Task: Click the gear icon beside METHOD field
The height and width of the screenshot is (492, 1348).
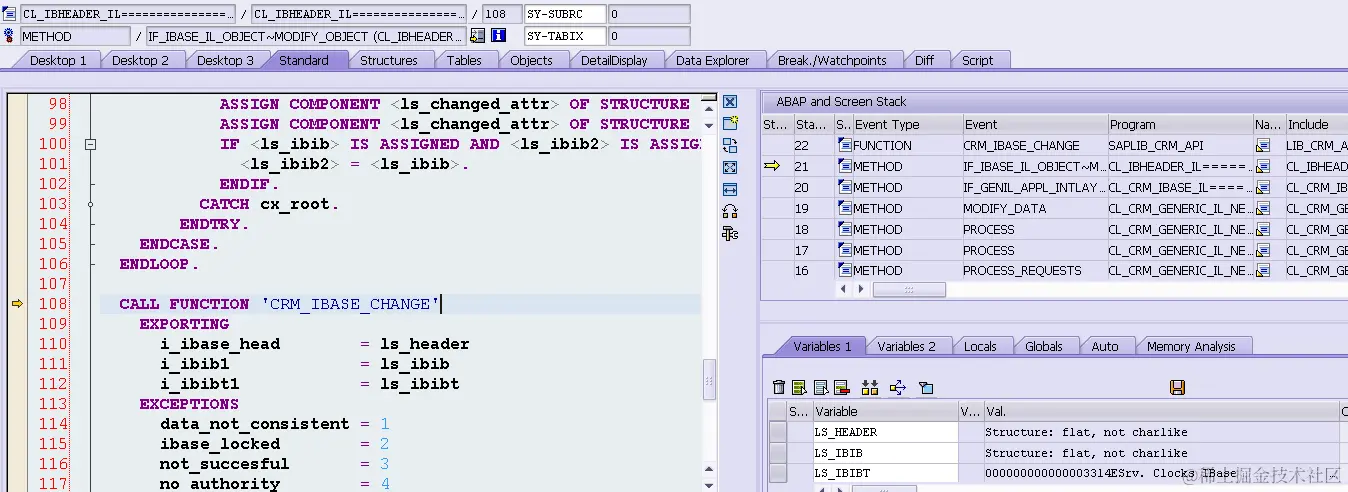Action: 9,36
